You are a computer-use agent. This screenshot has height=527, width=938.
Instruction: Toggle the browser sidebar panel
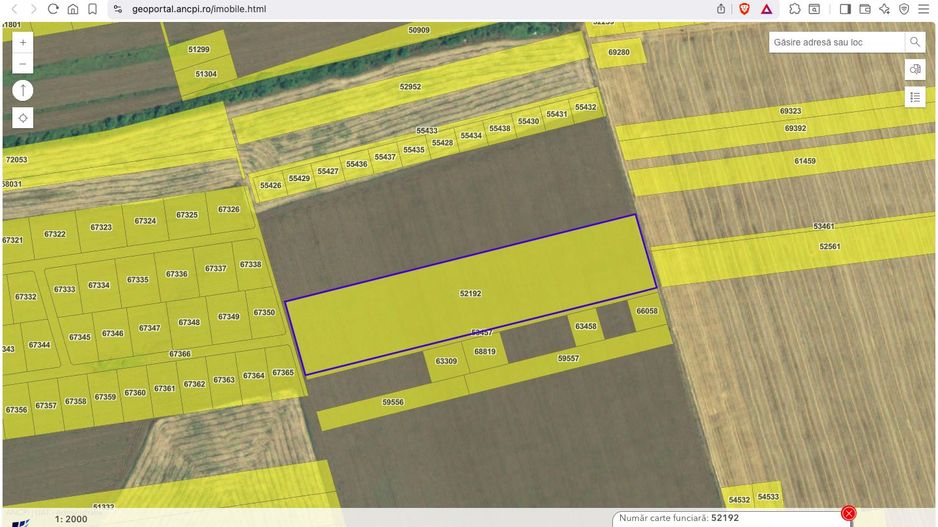coord(845,9)
